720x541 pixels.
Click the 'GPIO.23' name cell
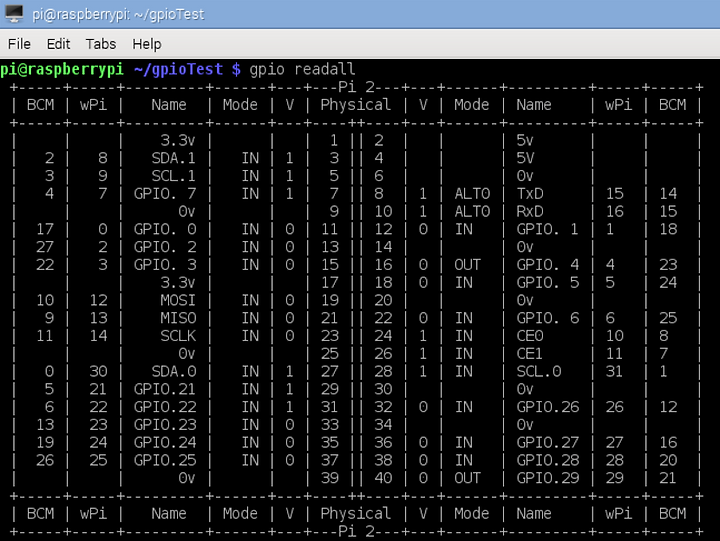click(x=165, y=424)
